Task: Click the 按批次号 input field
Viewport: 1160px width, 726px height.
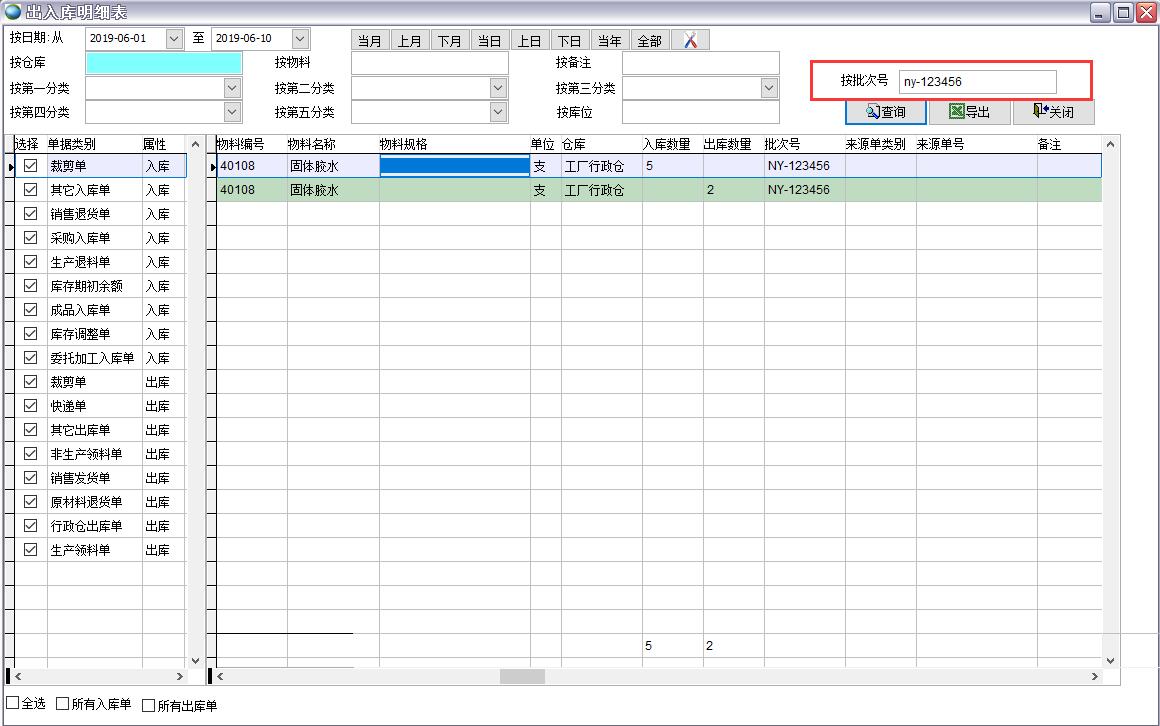Action: pos(977,82)
